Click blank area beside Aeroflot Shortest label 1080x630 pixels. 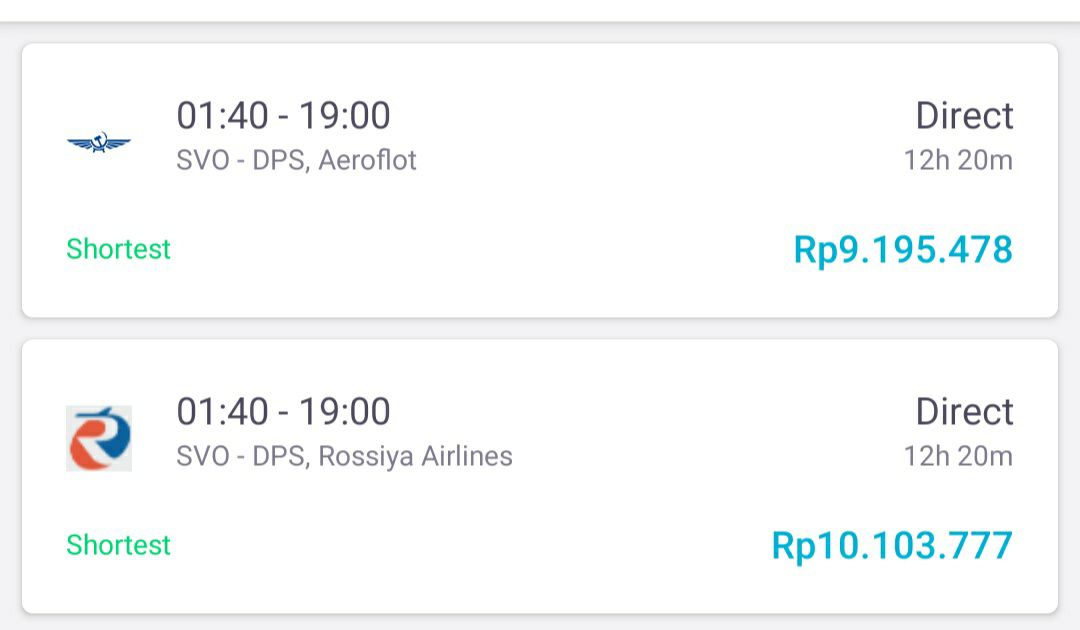482,249
